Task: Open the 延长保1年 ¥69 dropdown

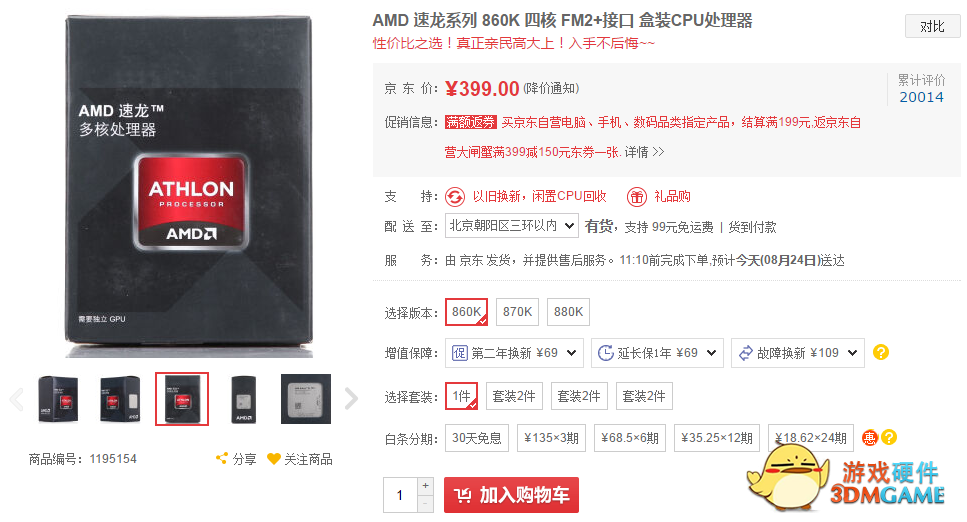Action: pos(657,353)
